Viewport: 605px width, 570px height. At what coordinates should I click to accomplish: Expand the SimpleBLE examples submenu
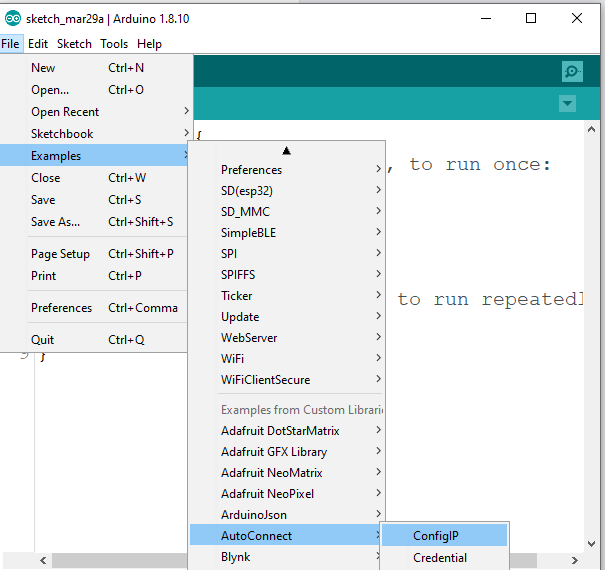pos(287,233)
